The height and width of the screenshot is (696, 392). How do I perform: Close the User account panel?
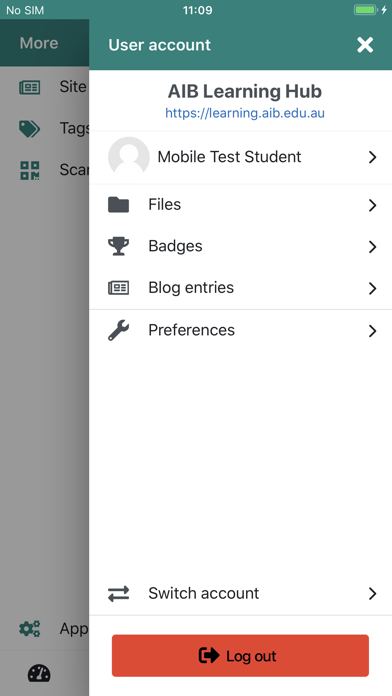[x=365, y=45]
